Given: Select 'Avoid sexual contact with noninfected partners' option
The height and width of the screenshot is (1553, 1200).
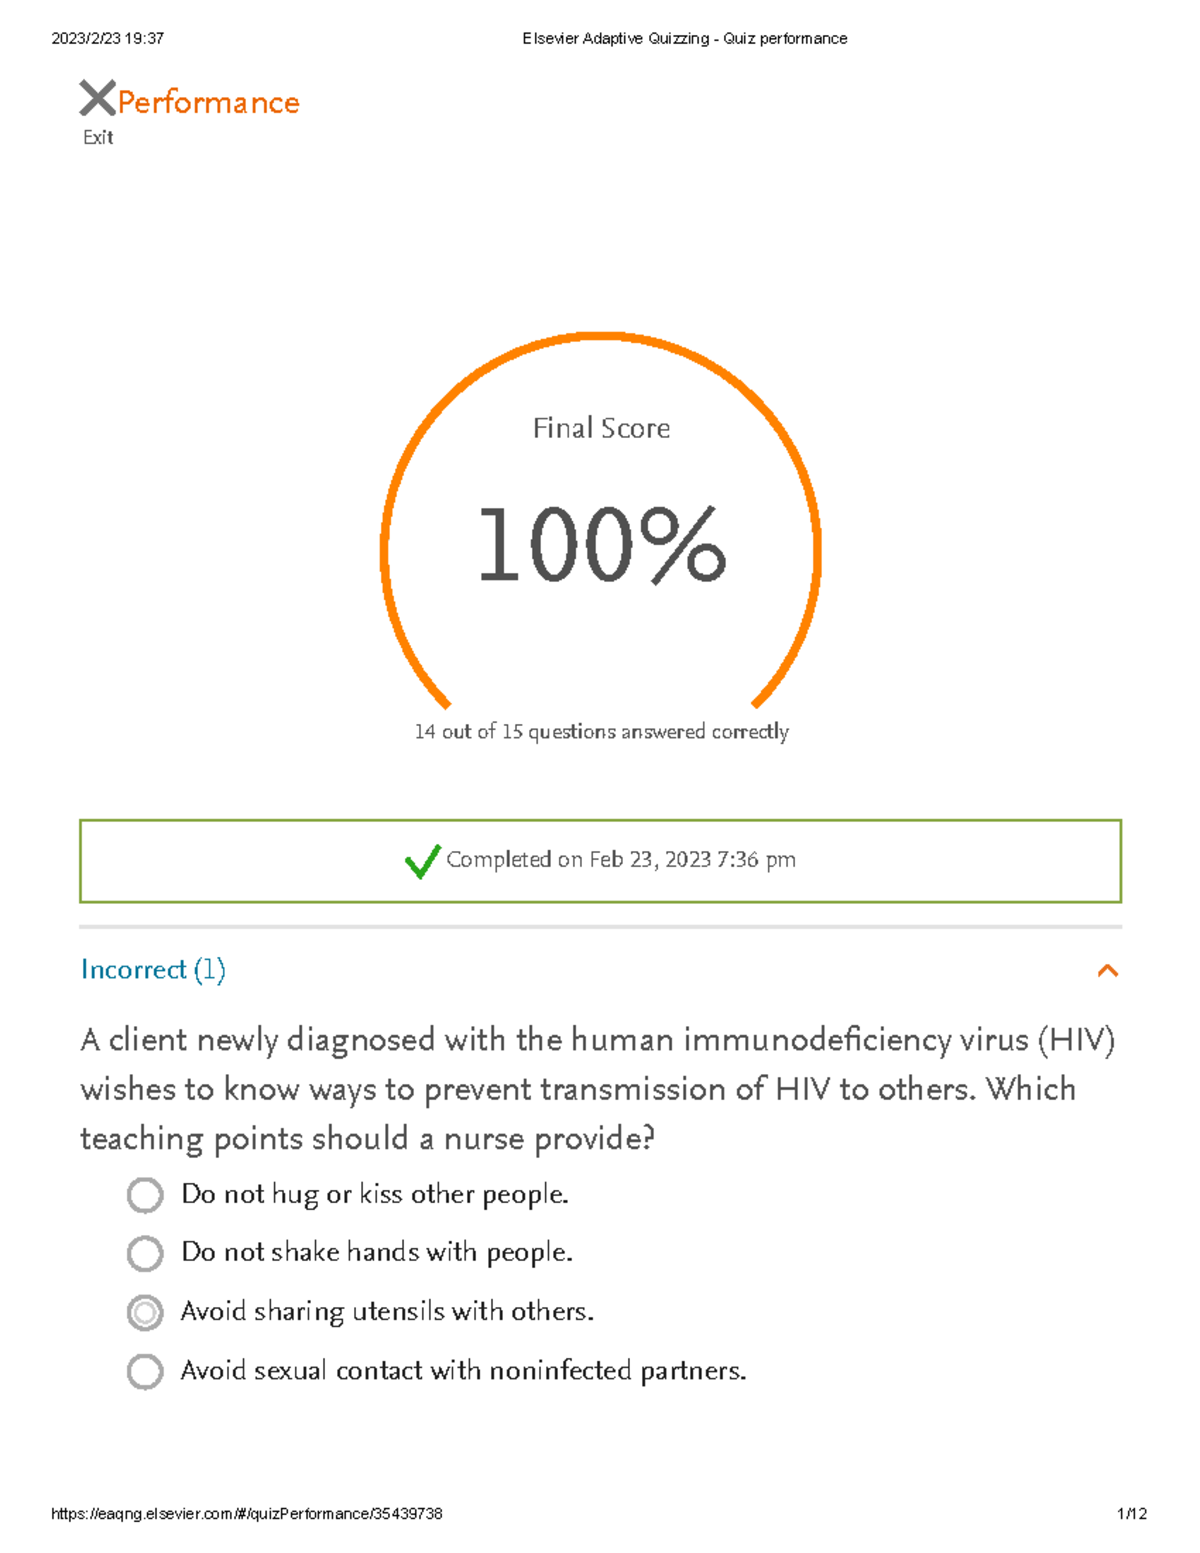Looking at the screenshot, I should pyautogui.click(x=146, y=1371).
